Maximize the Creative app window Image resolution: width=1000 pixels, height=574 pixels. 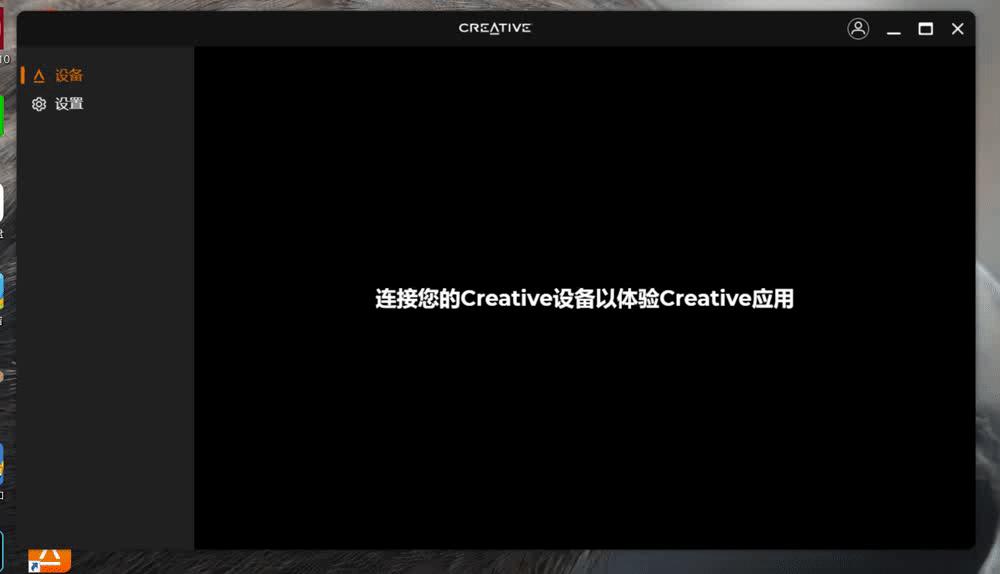coord(925,29)
